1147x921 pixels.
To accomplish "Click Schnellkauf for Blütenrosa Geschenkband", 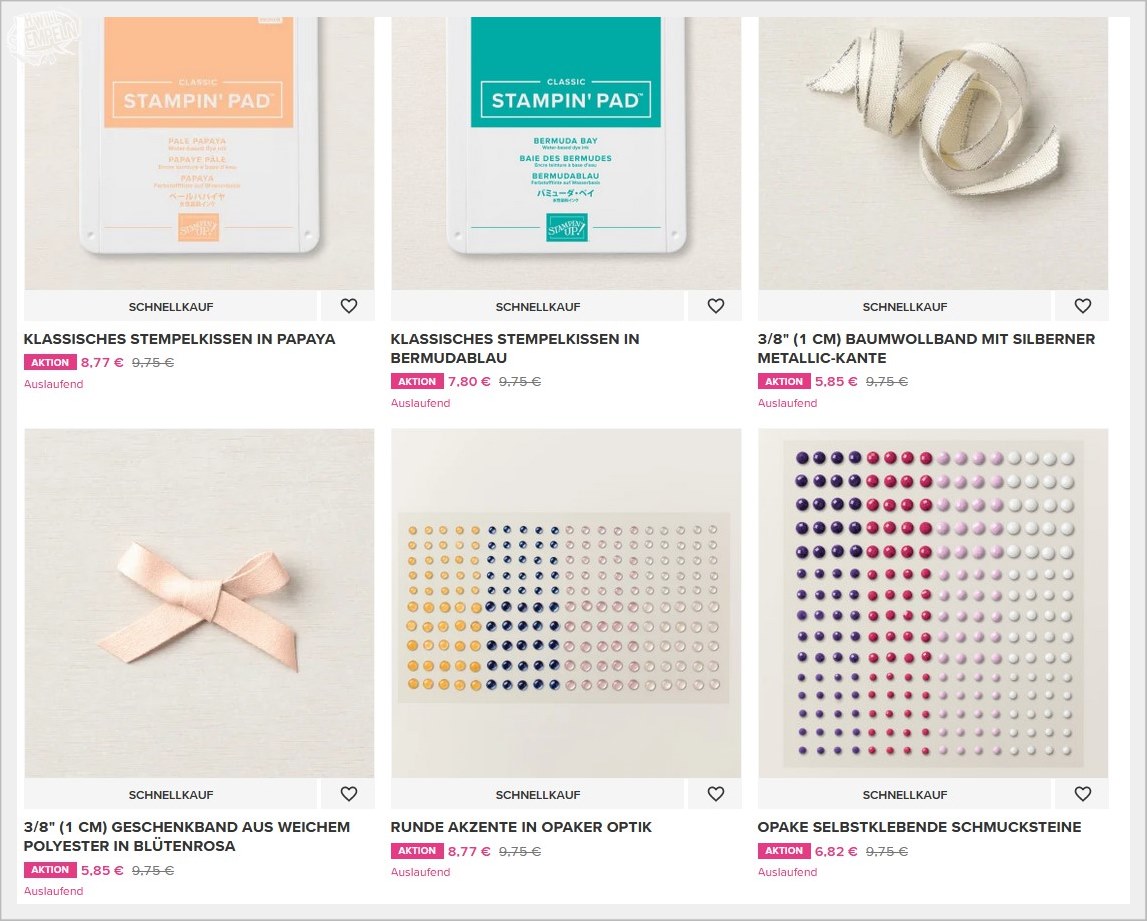I will [171, 794].
